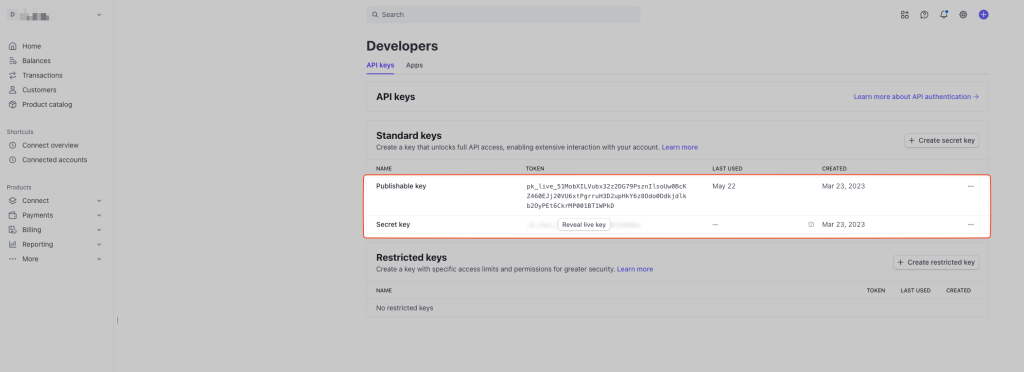Image resolution: width=1024 pixels, height=372 pixels.
Task: Expand the Payments submenu chevron
Action: pos(99,215)
